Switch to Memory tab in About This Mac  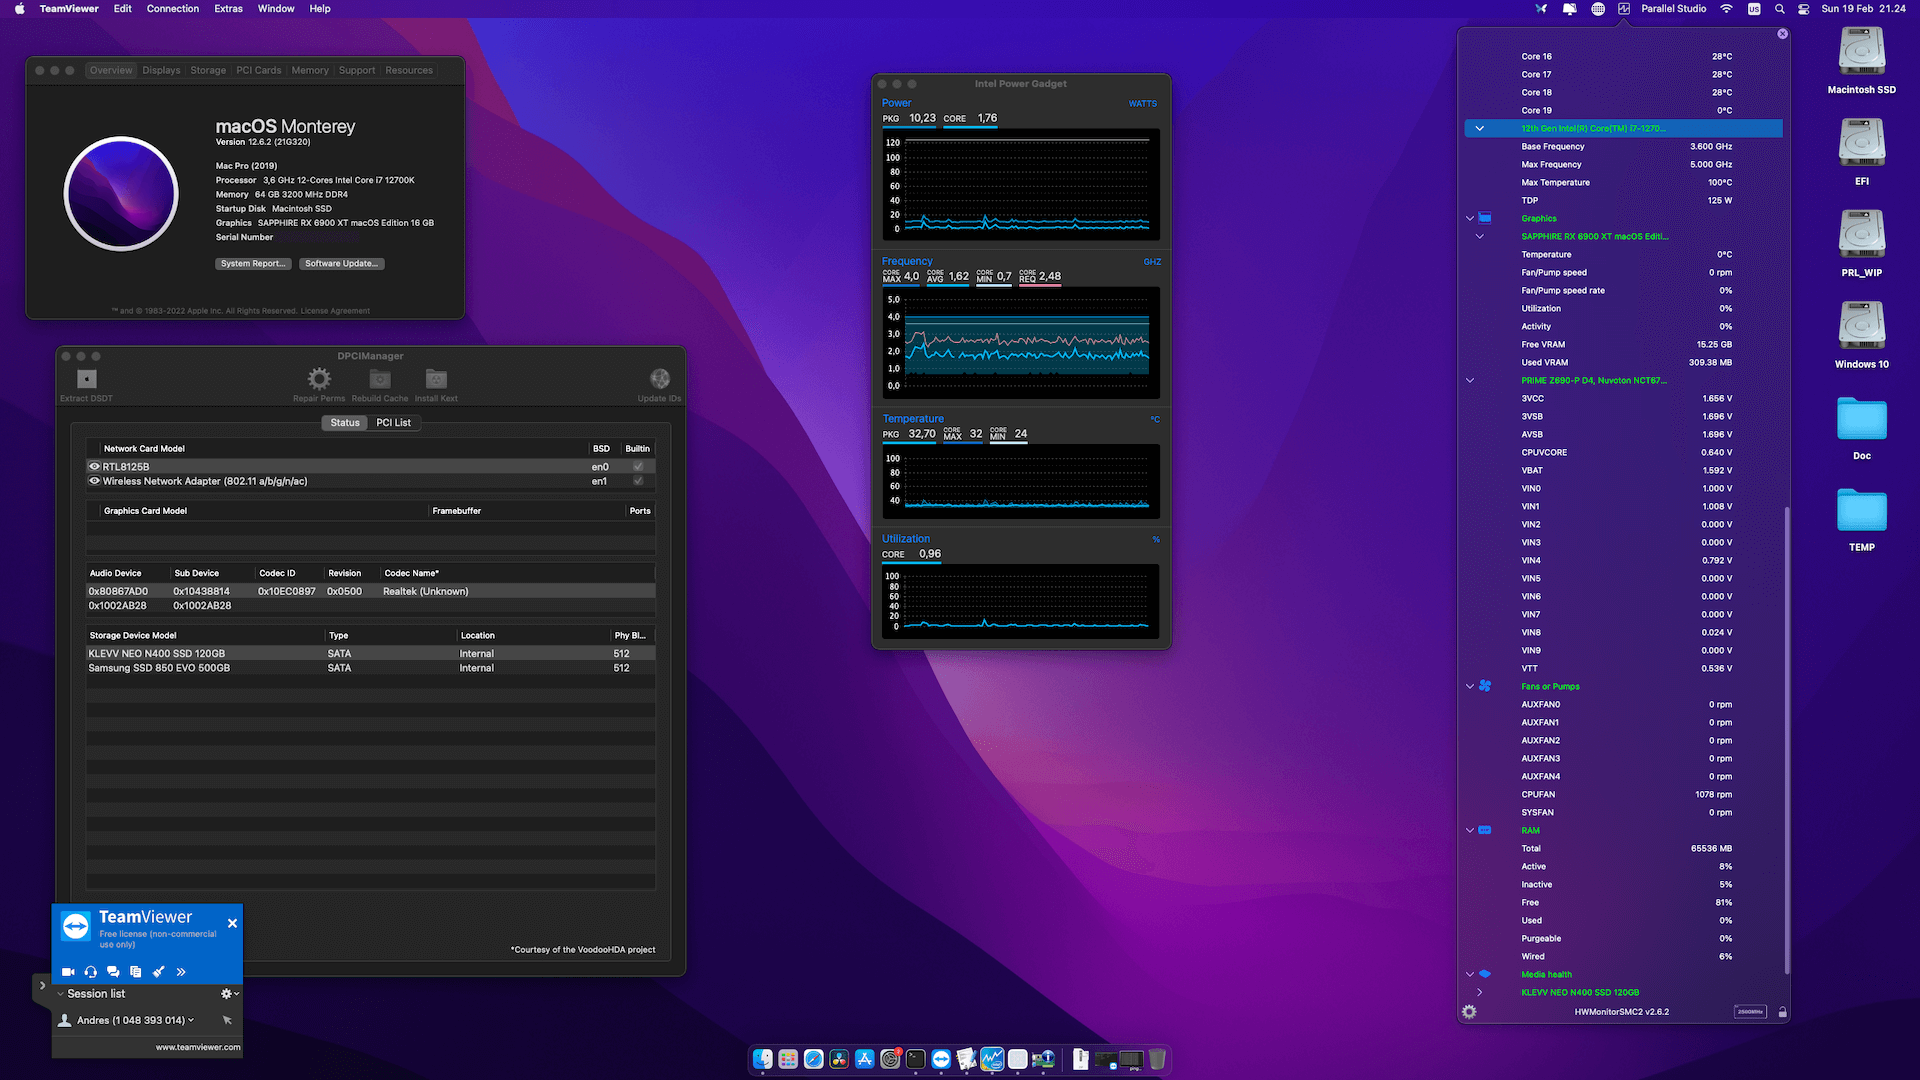click(310, 71)
